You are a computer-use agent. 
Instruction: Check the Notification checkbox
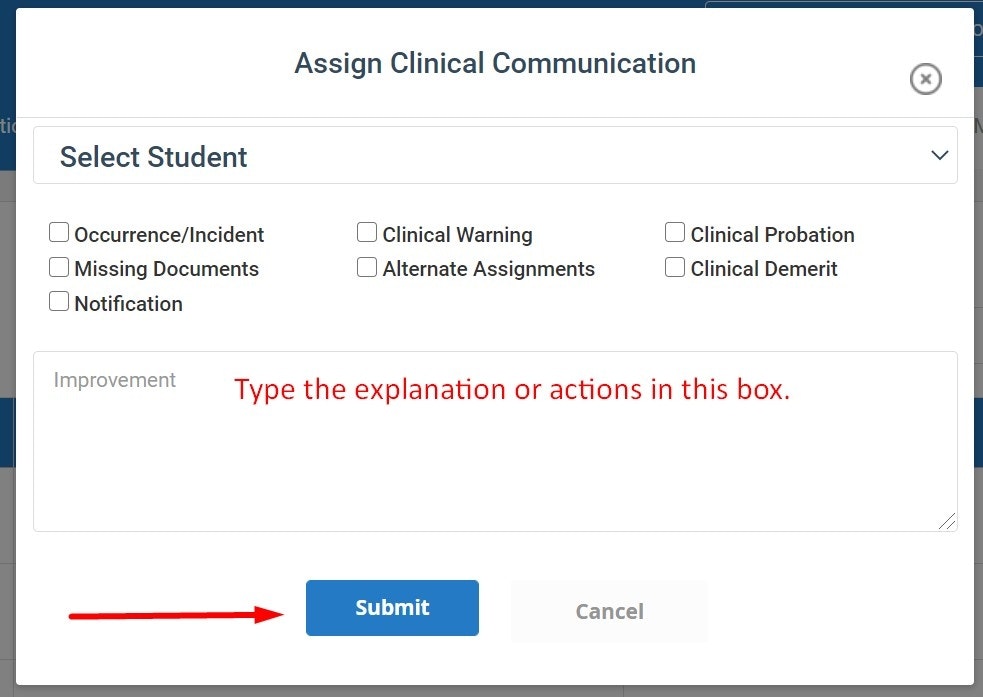[59, 301]
